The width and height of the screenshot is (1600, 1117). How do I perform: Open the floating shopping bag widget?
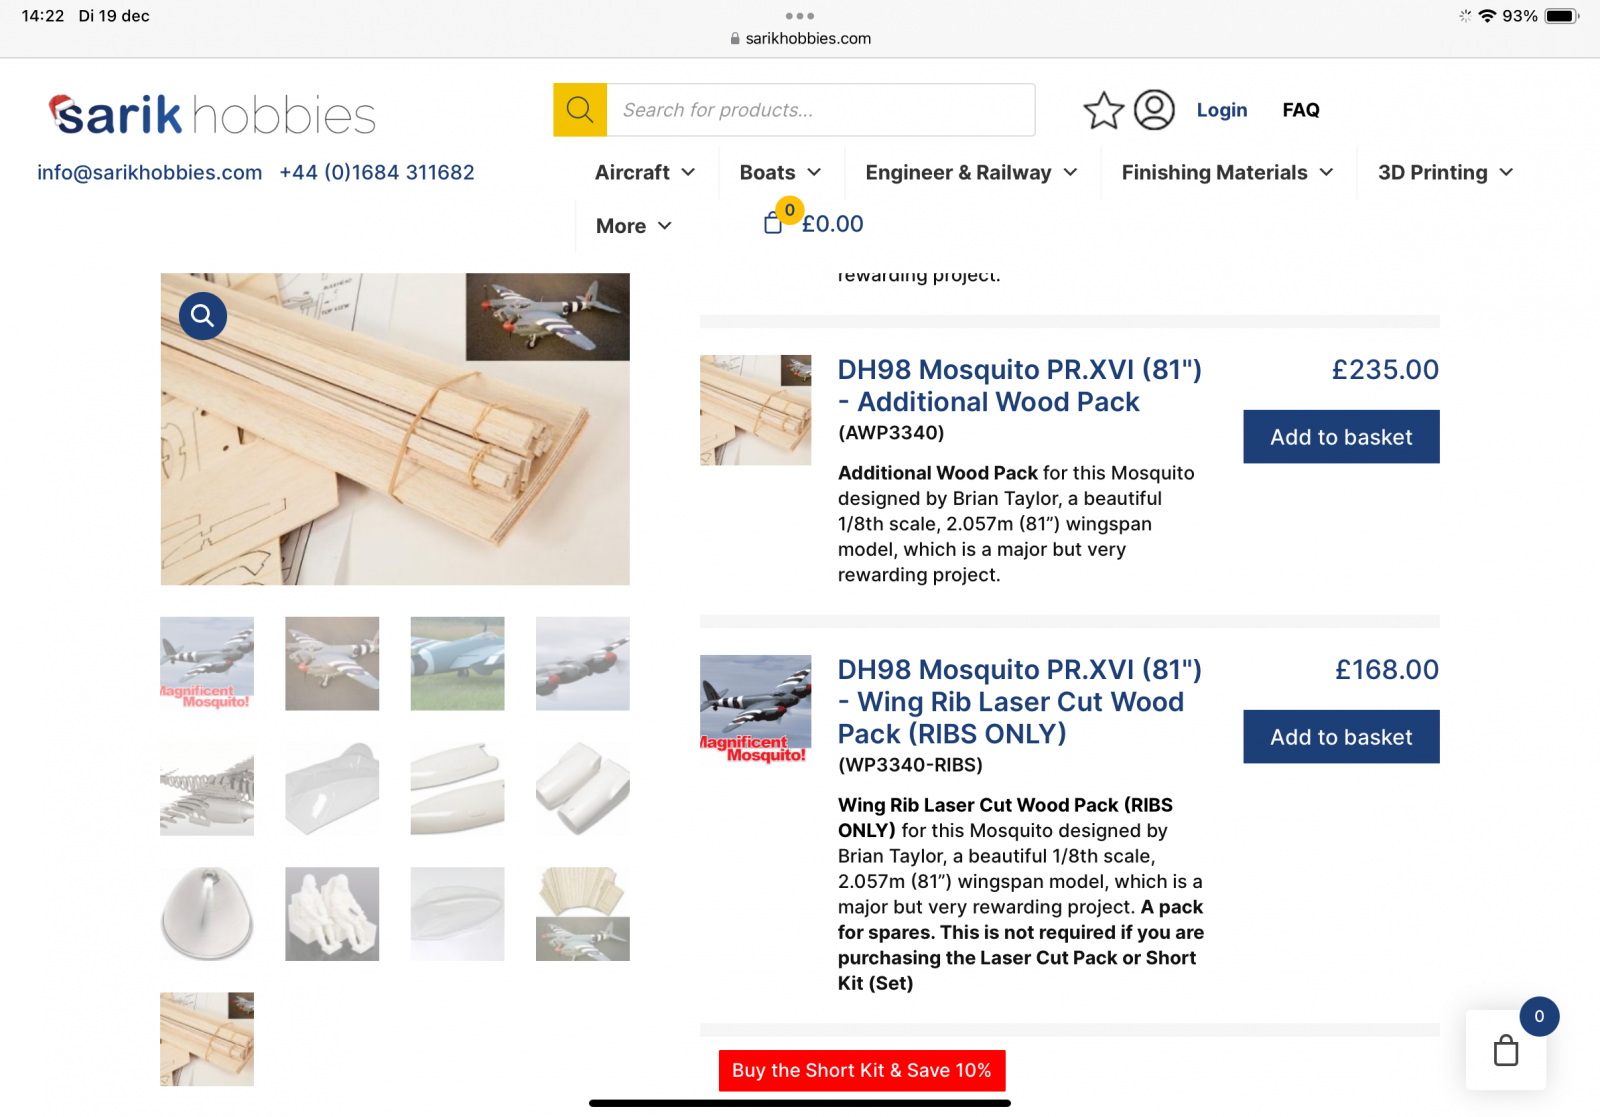(1506, 1050)
